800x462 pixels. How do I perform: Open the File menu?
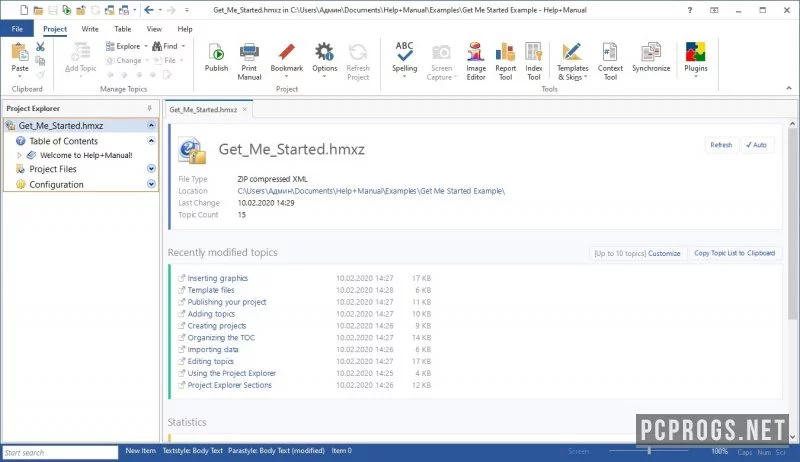[x=17, y=29]
